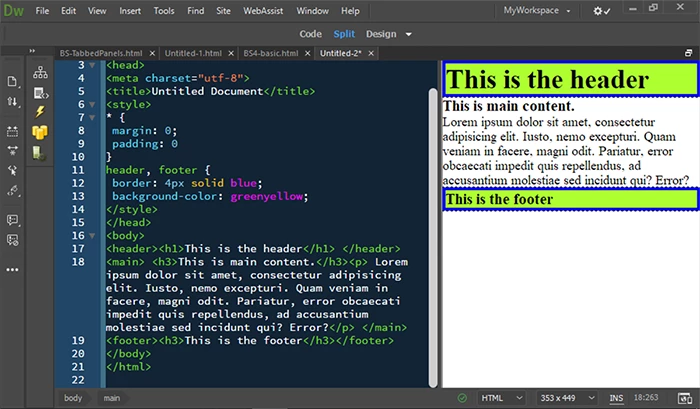Click the site structure hierarchy icon
Viewport: 700px width, 409px height.
tap(40, 72)
